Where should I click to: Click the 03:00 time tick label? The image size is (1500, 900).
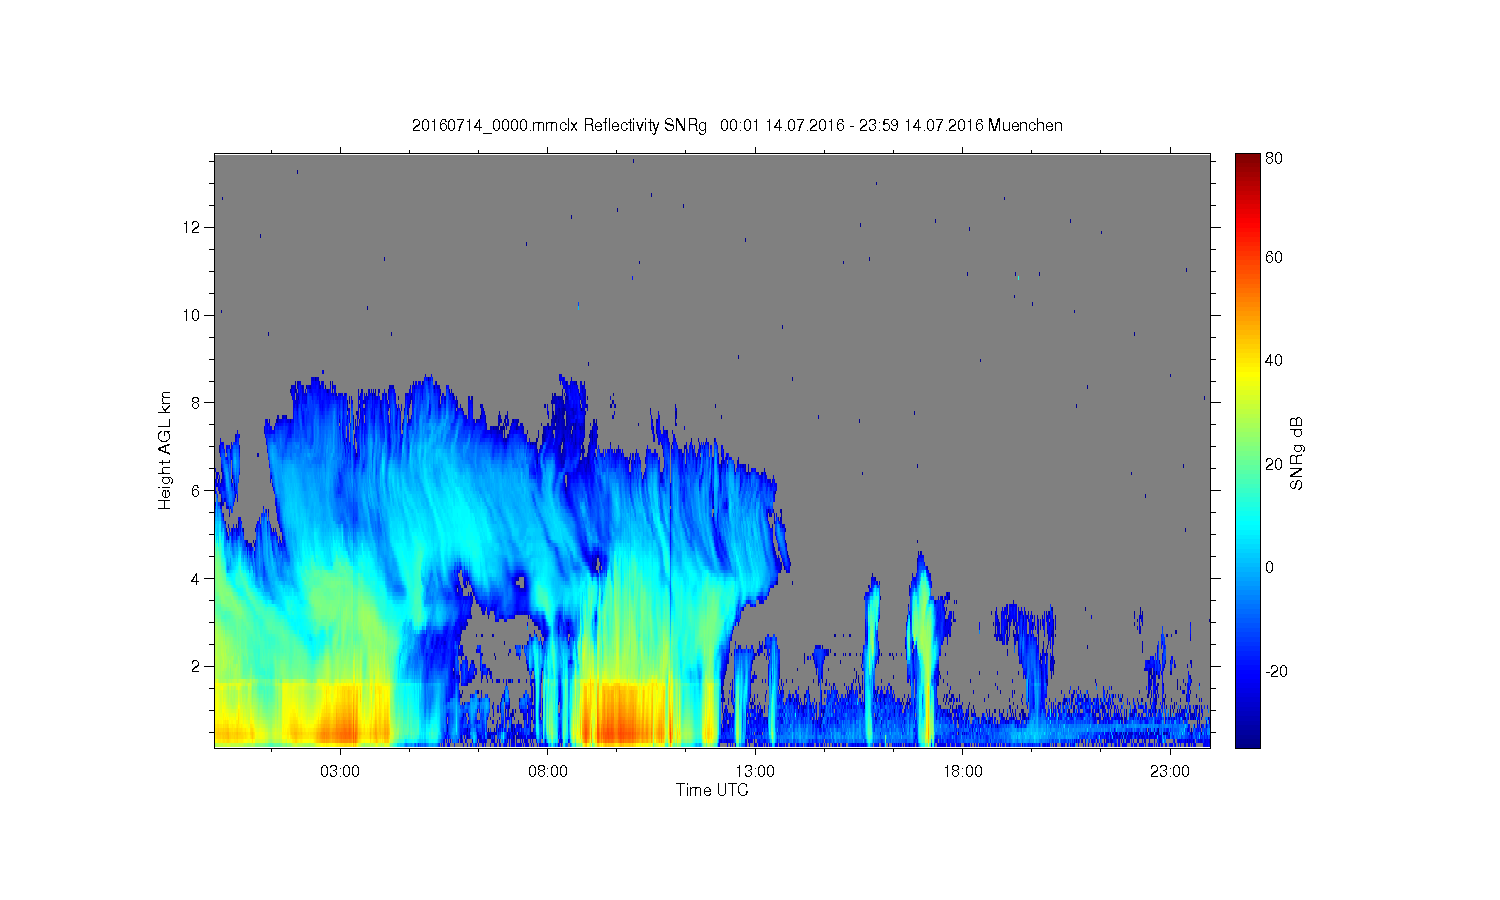coord(340,771)
